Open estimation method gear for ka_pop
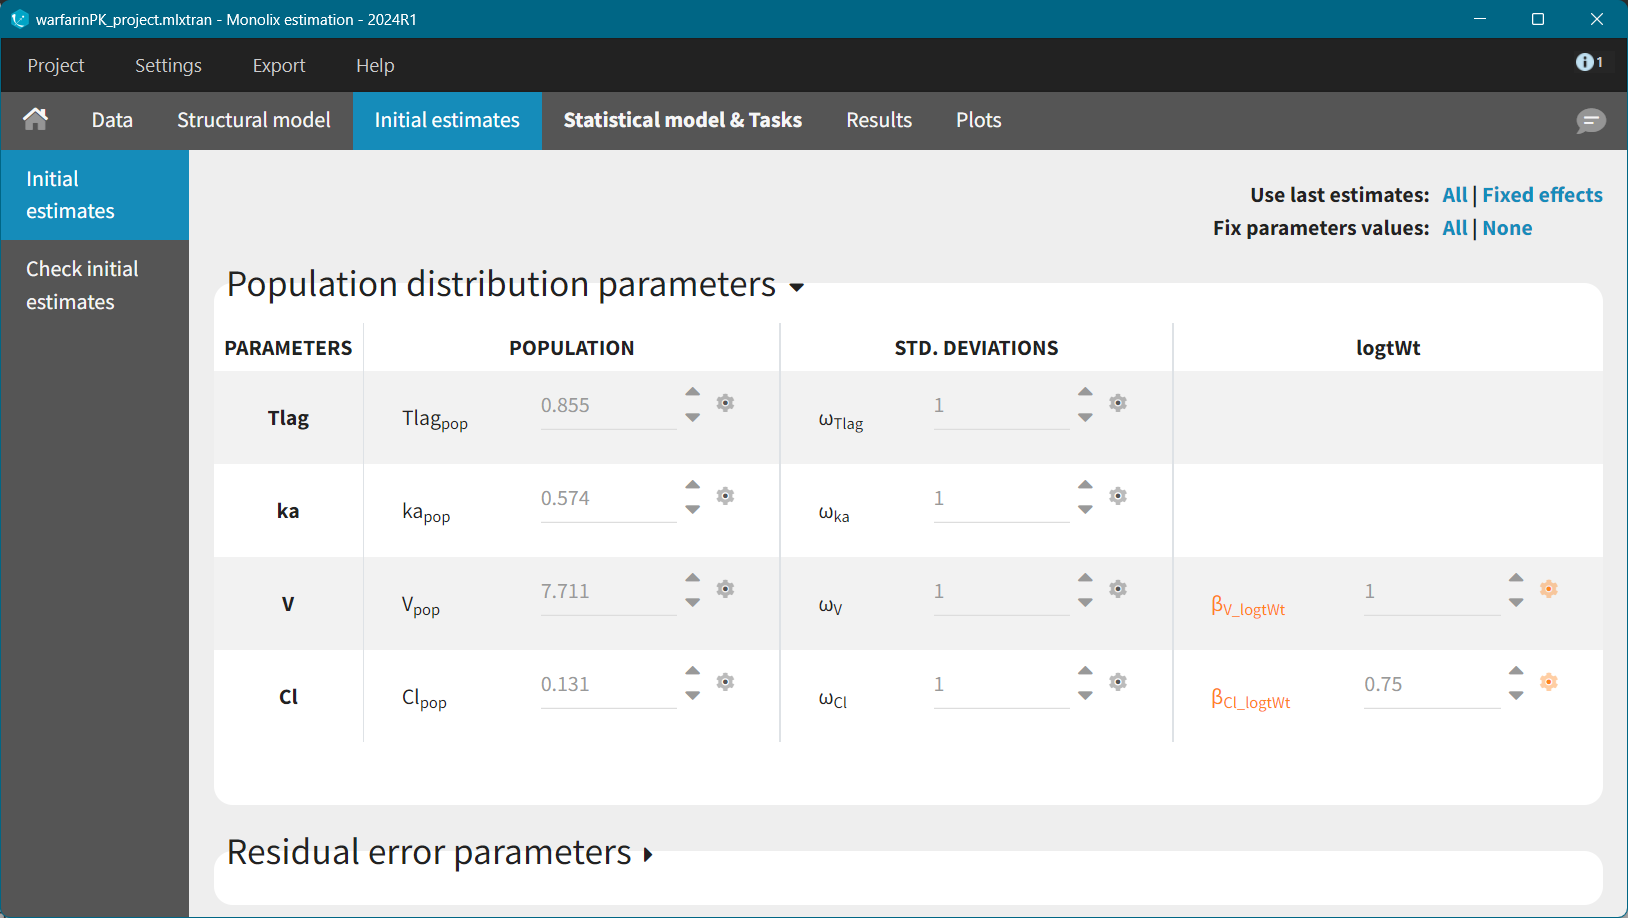 pos(726,496)
